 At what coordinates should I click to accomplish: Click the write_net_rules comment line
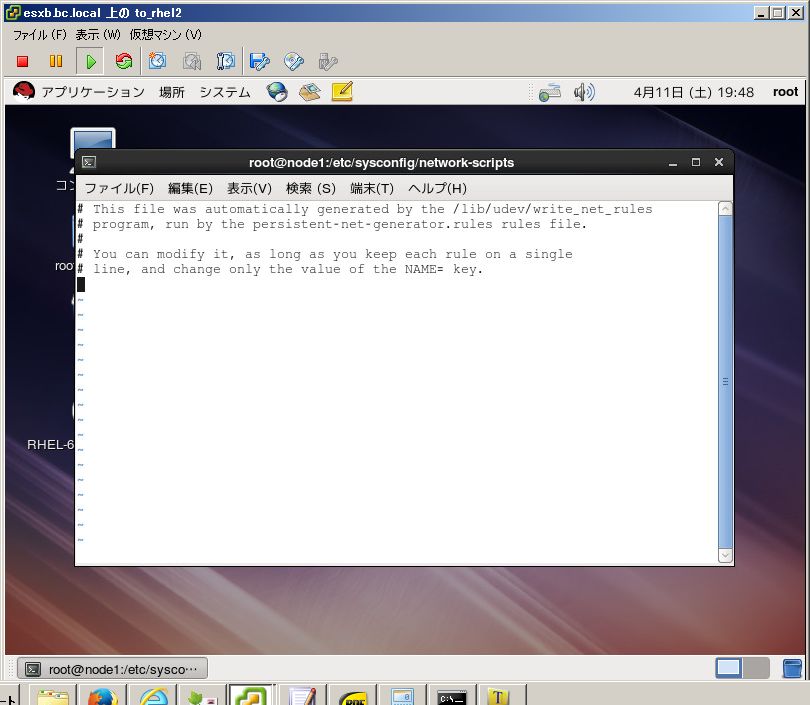click(365, 209)
